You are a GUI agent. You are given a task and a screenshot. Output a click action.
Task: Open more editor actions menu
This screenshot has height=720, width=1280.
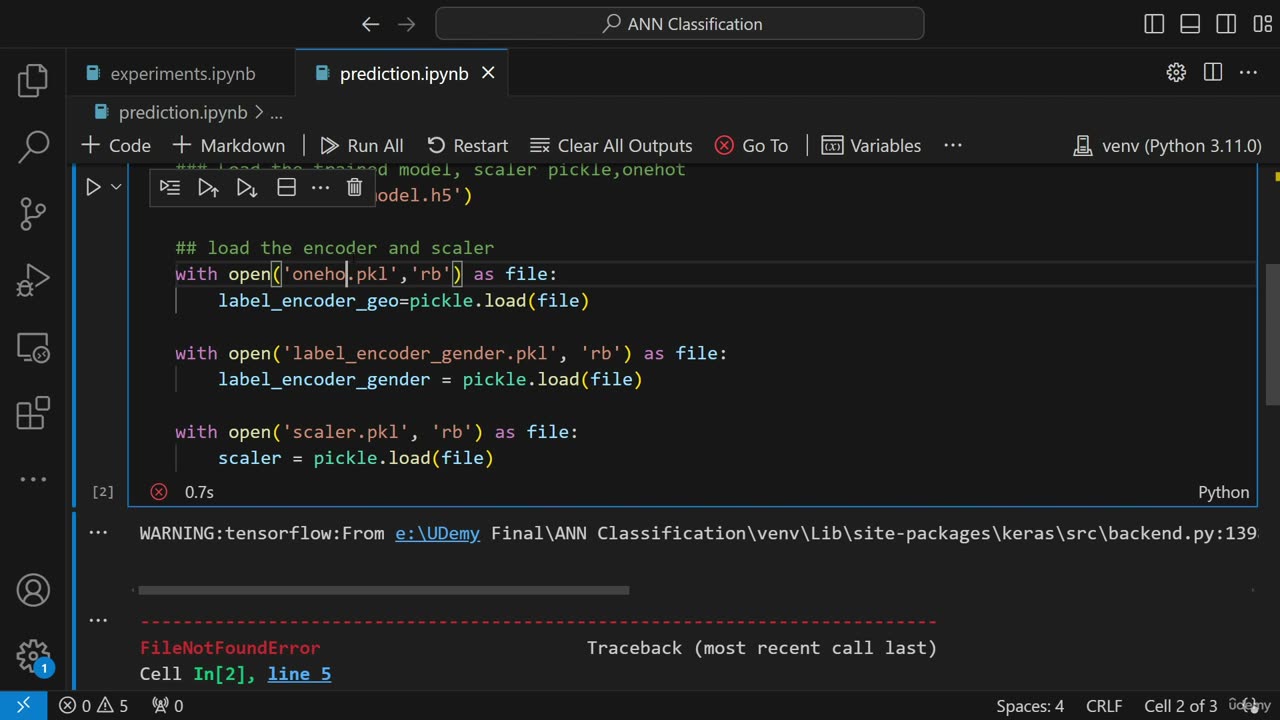(1248, 73)
